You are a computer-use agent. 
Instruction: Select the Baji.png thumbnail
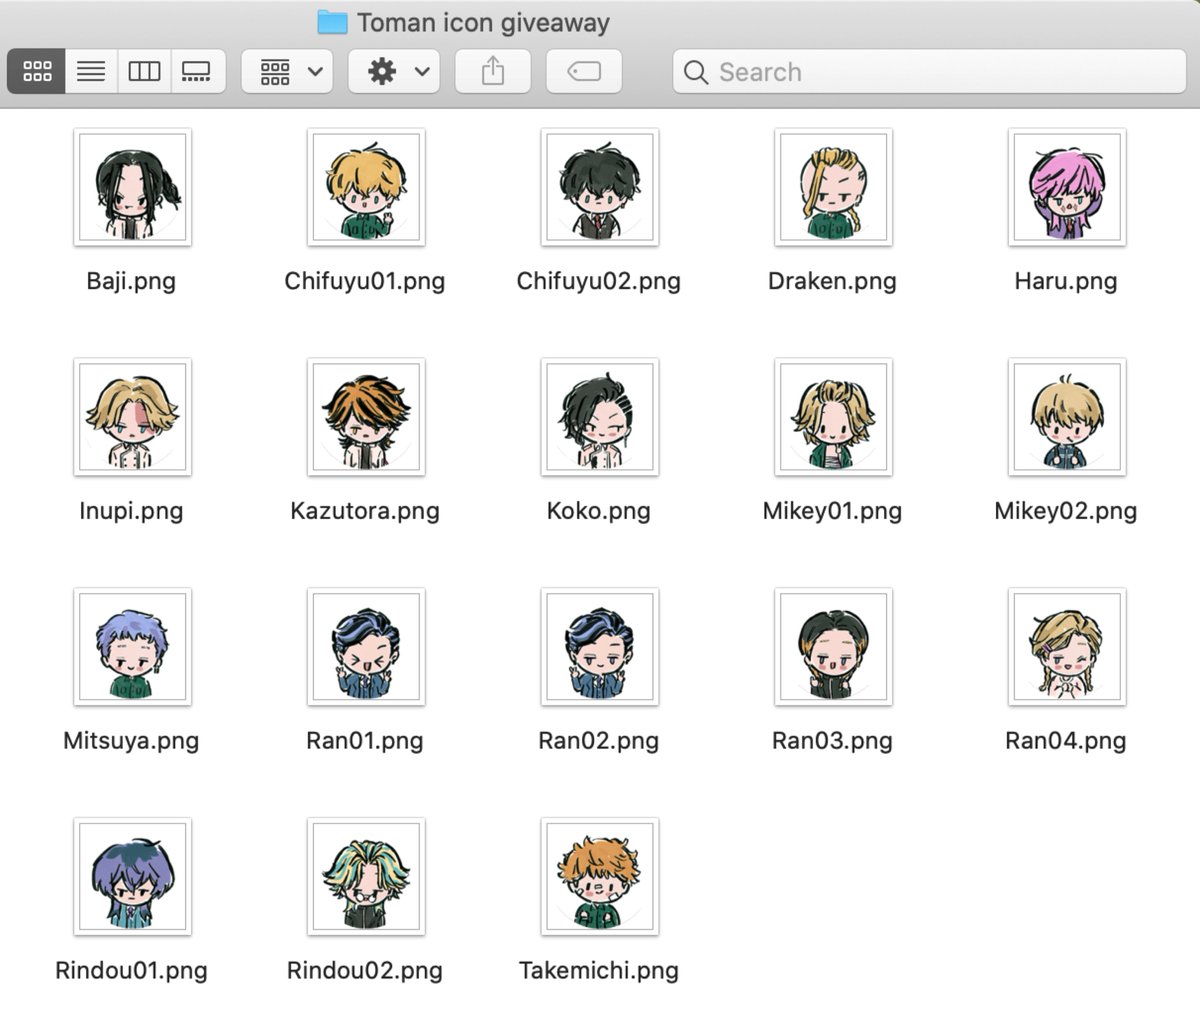click(x=132, y=187)
